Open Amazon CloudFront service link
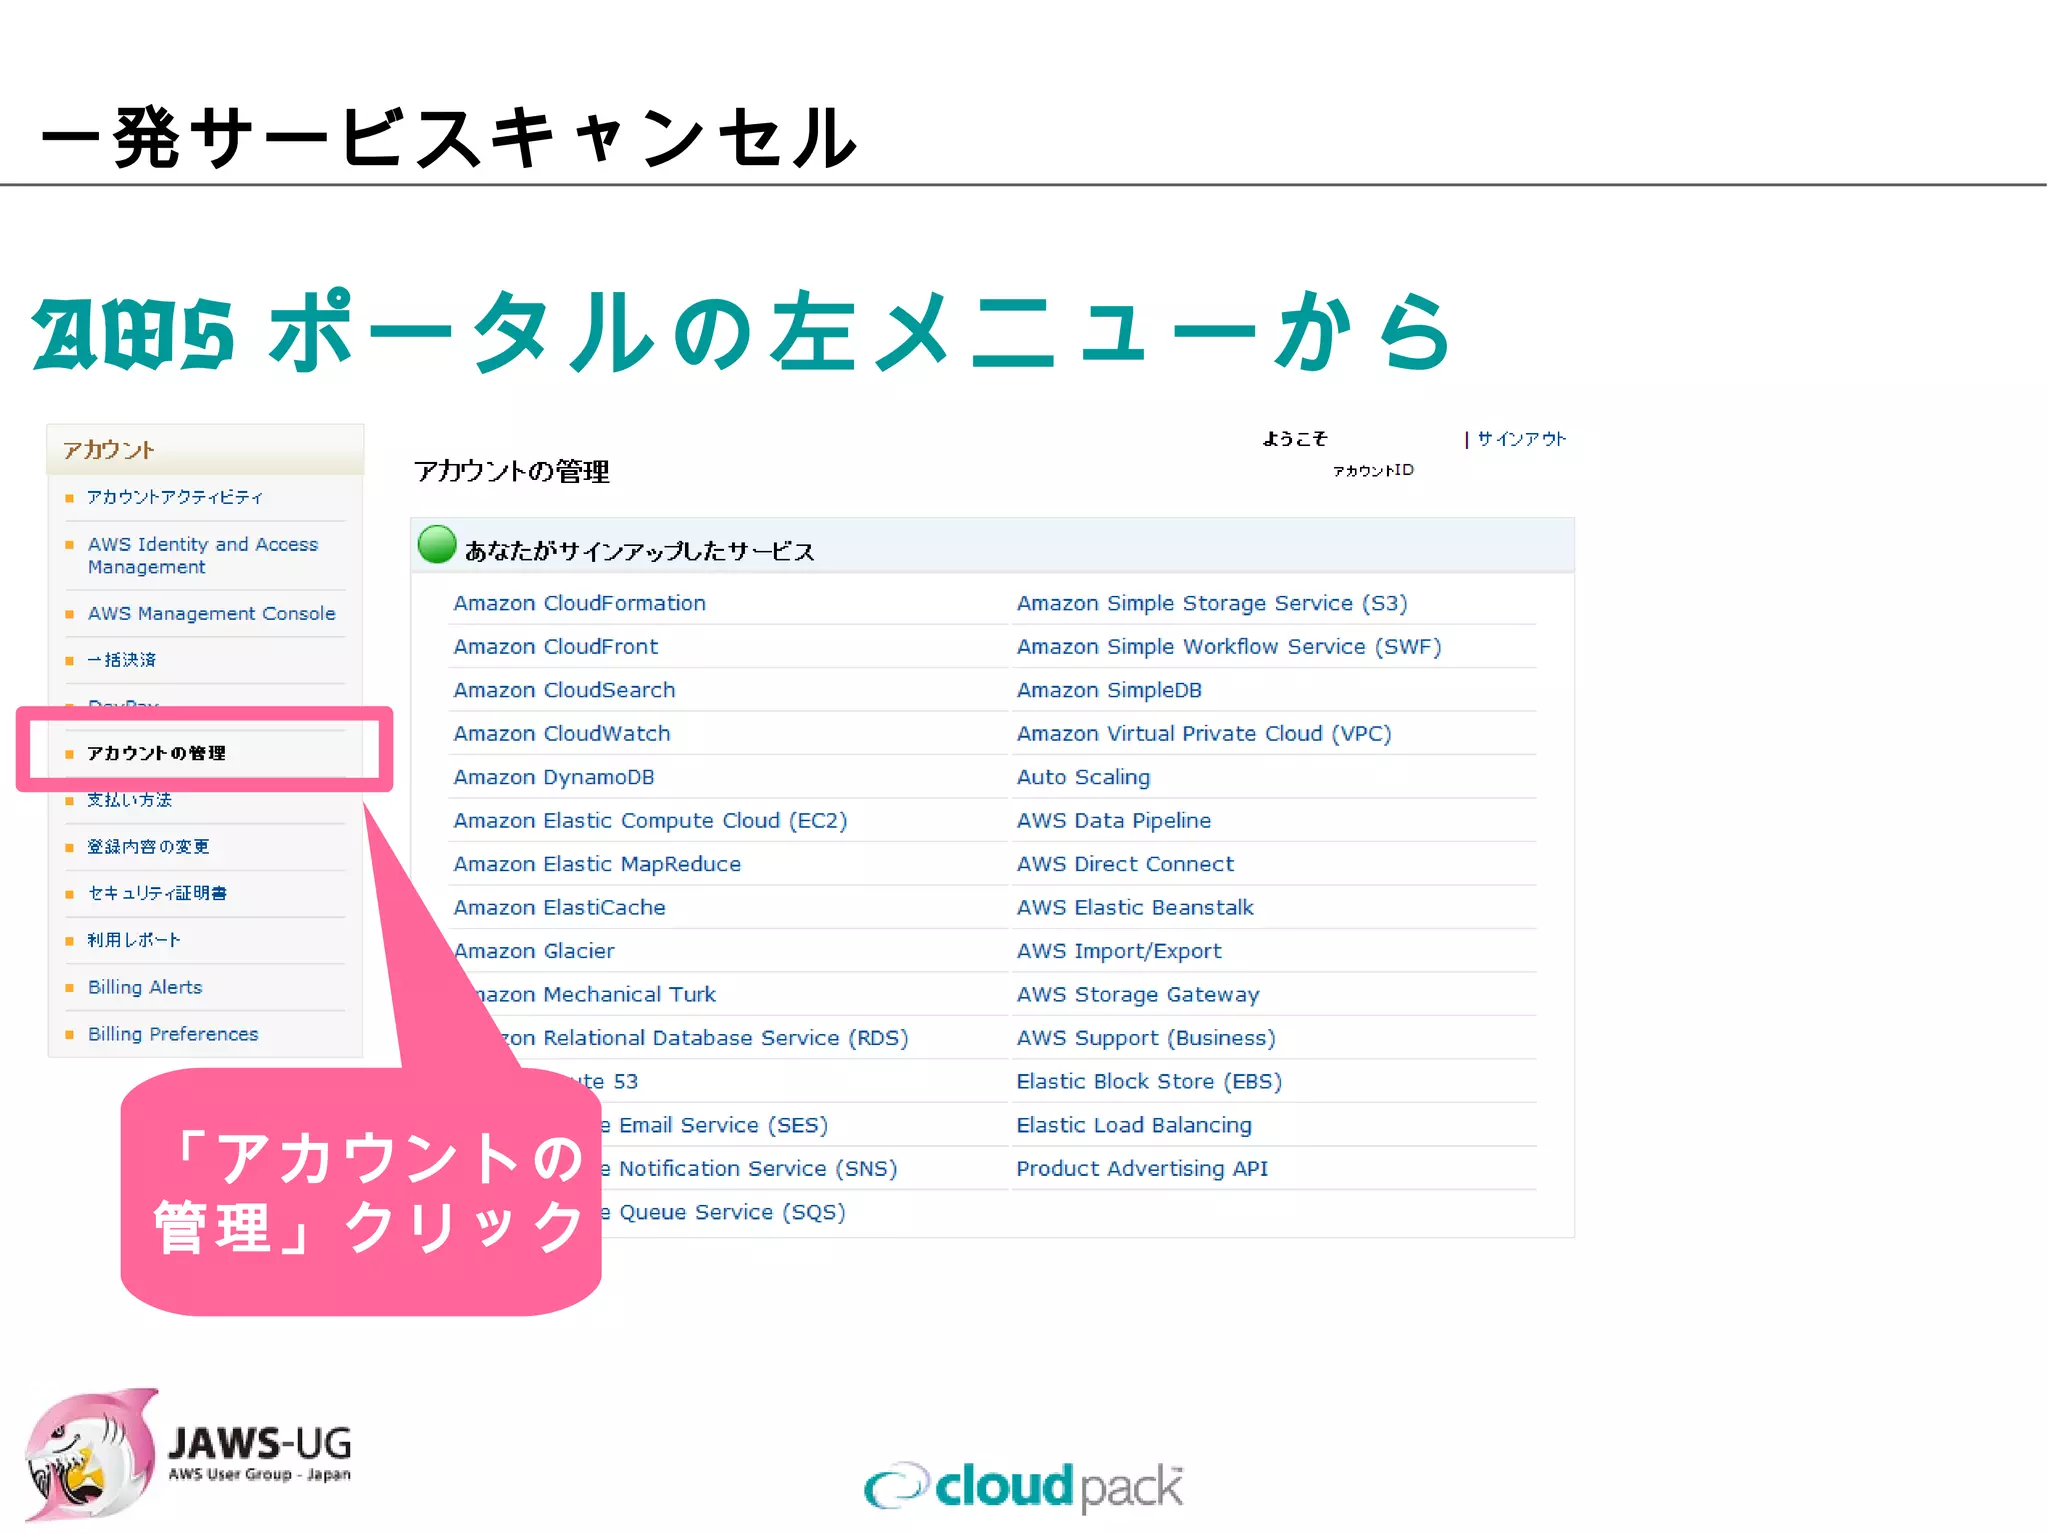 click(x=556, y=647)
